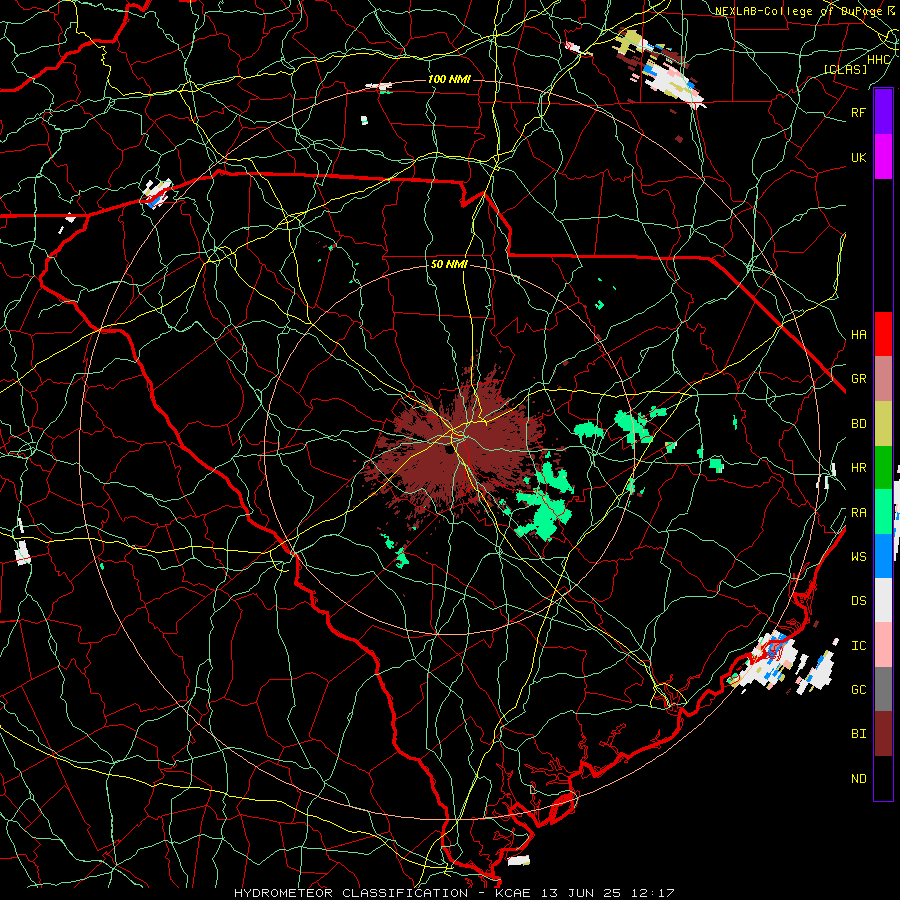Click the BD yellow-olive legend swatch
This screenshot has height=900, width=900.
coord(883,423)
